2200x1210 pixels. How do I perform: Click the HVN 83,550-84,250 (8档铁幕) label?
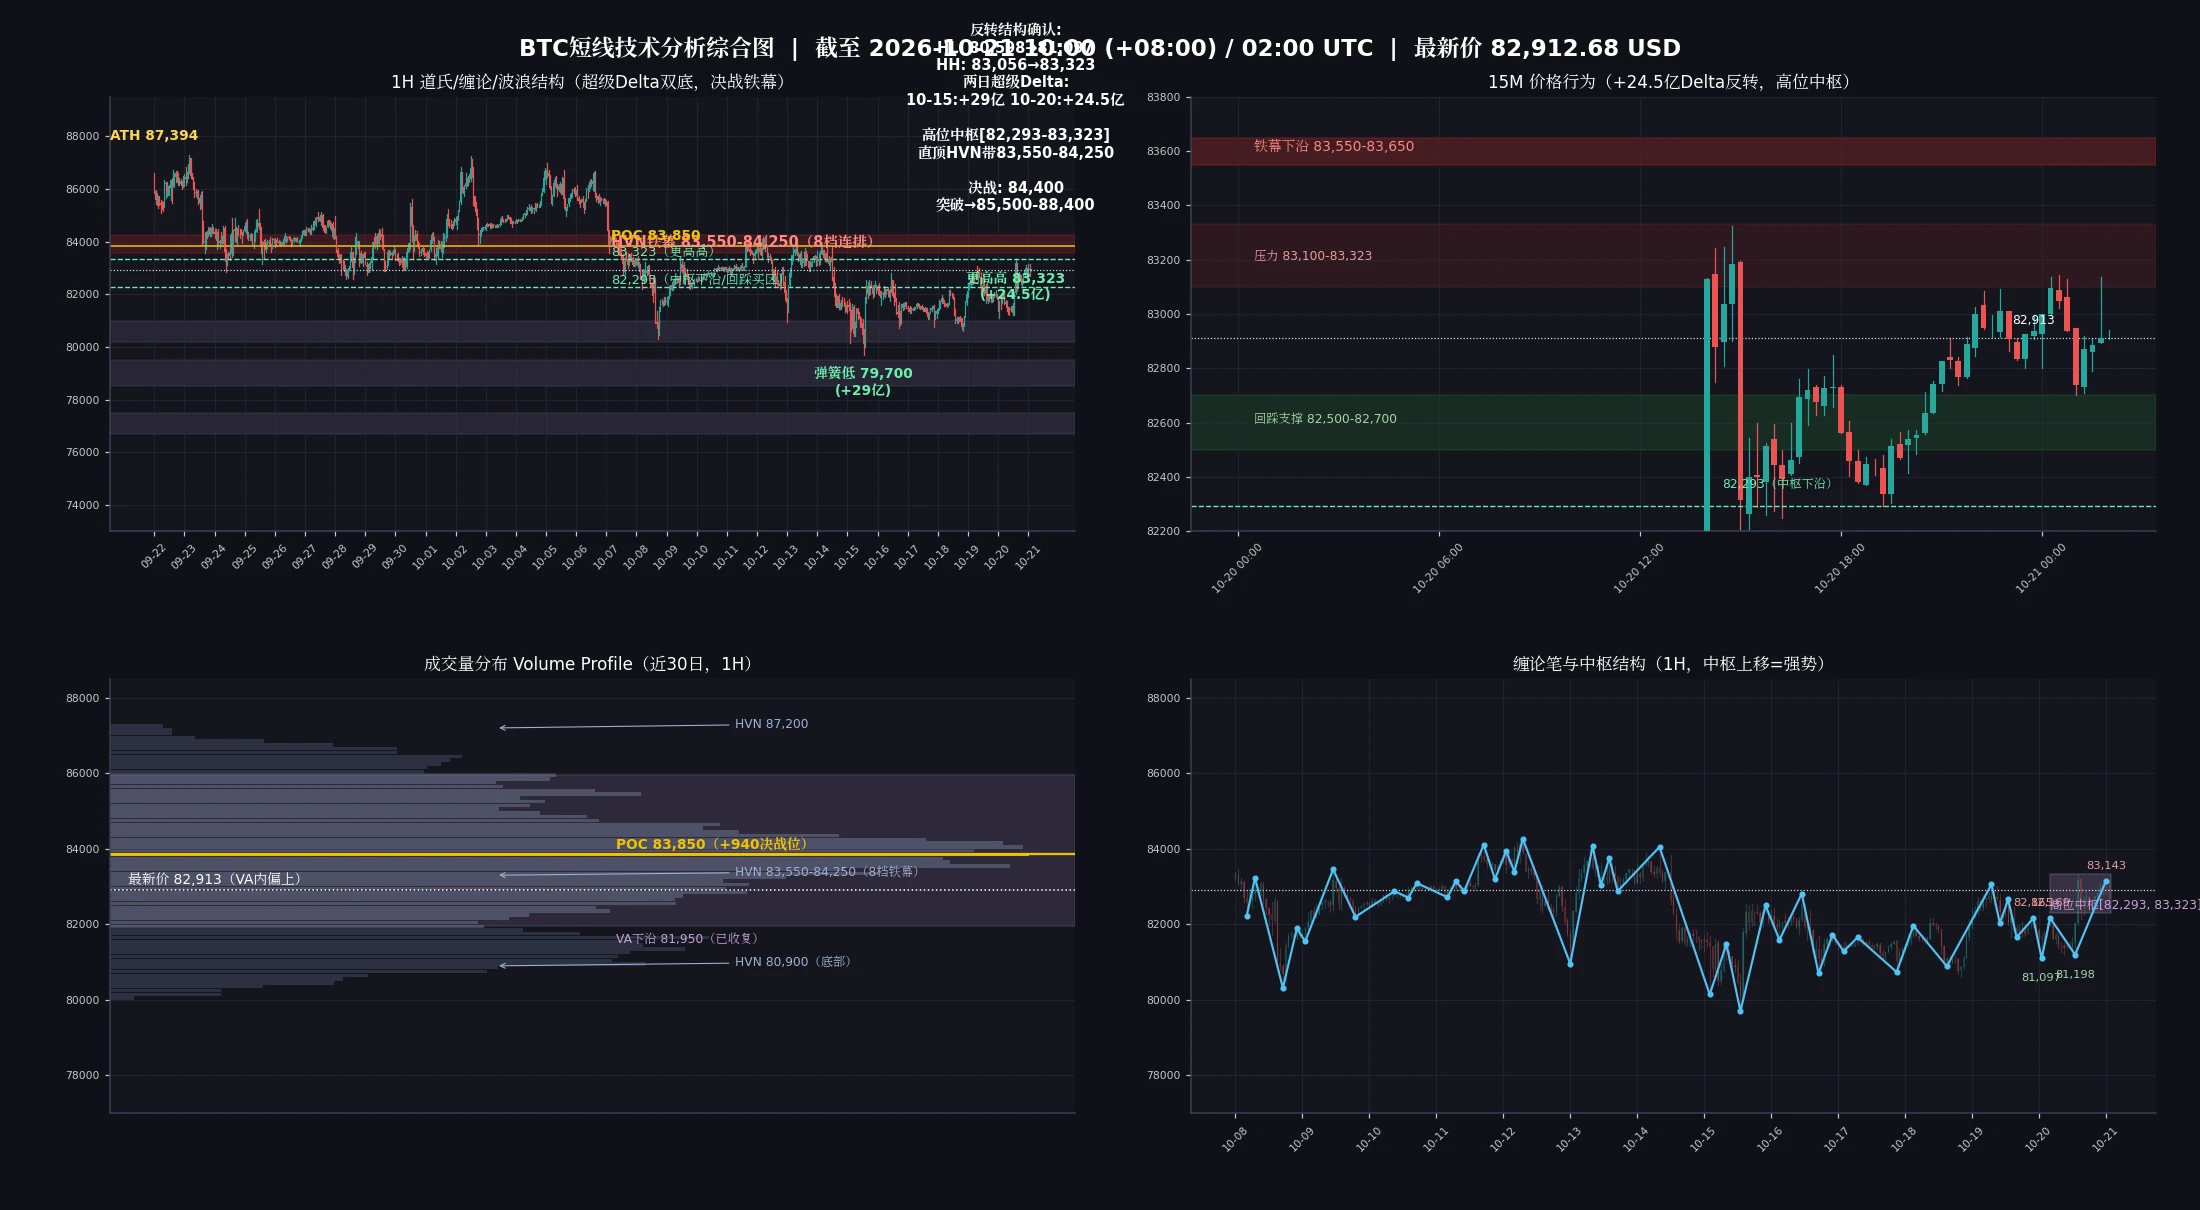click(x=829, y=872)
